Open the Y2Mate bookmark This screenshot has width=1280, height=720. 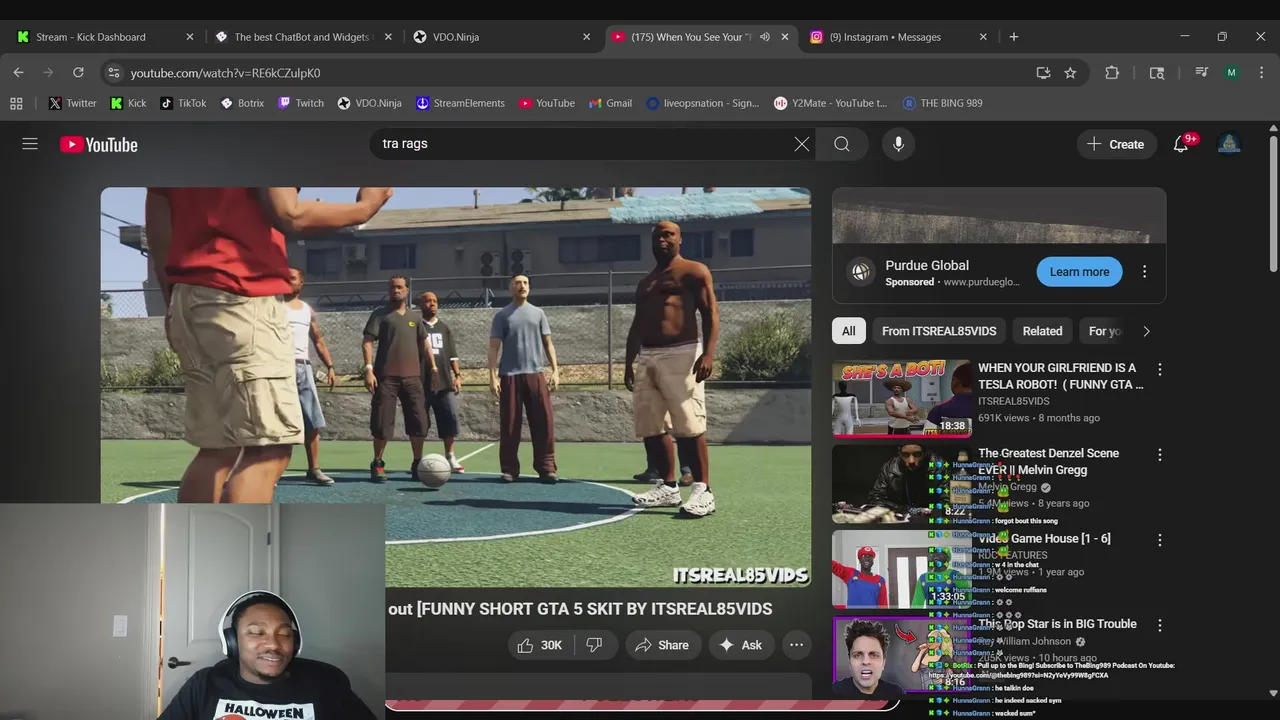click(830, 103)
